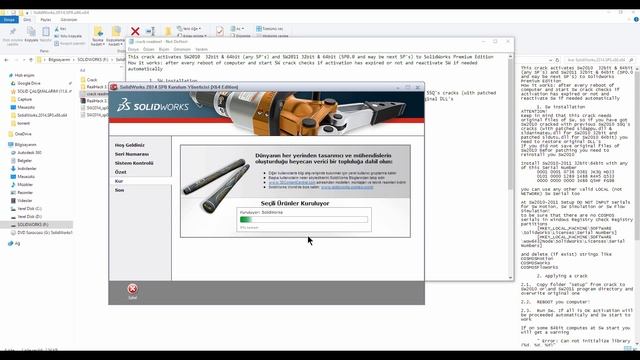Image resolution: width=640 pixels, height=360 pixels.
Task: Open Biçim menu in Notepad window
Action: click(x=164, y=49)
